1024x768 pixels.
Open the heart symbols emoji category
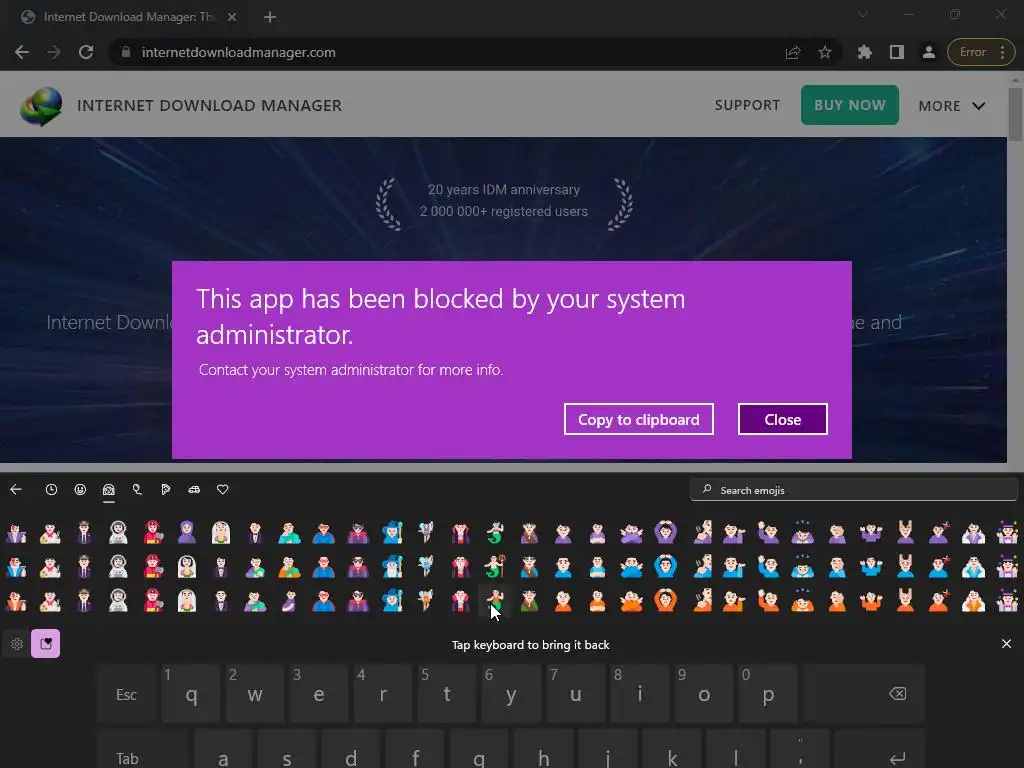pyautogui.click(x=223, y=490)
